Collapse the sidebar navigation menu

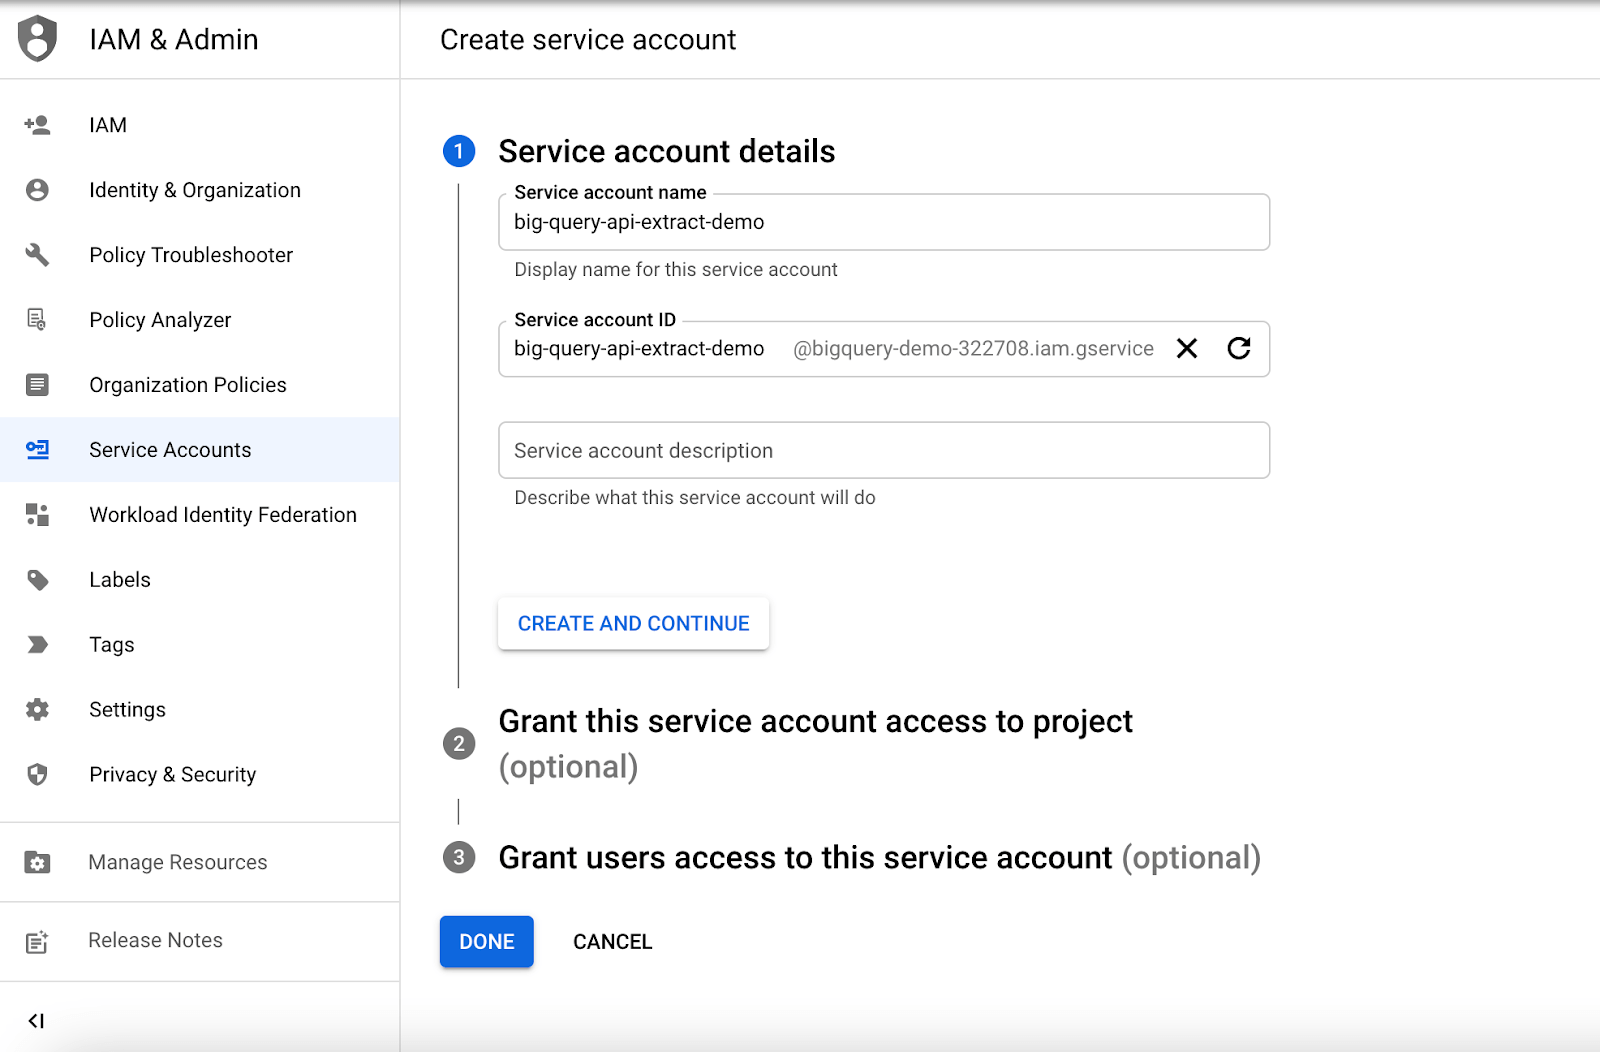36,1021
